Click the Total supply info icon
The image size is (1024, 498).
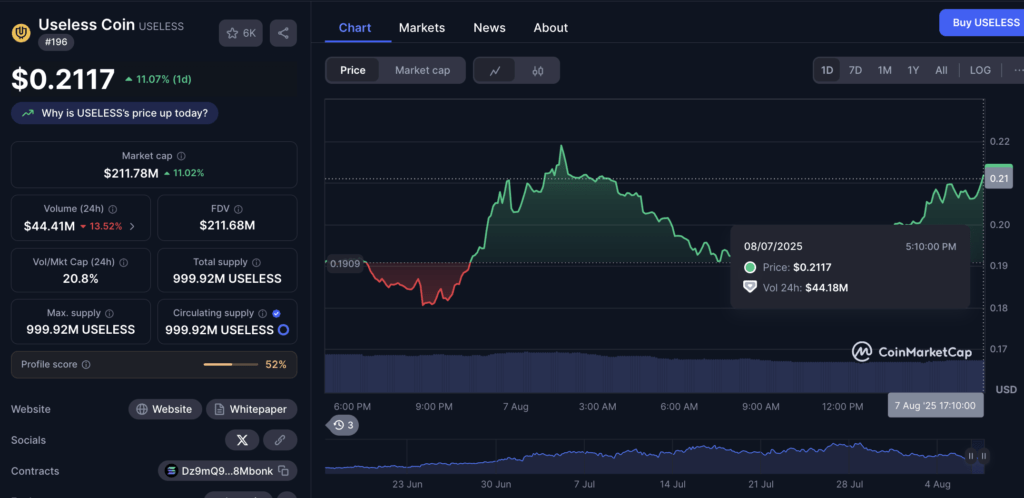256,262
